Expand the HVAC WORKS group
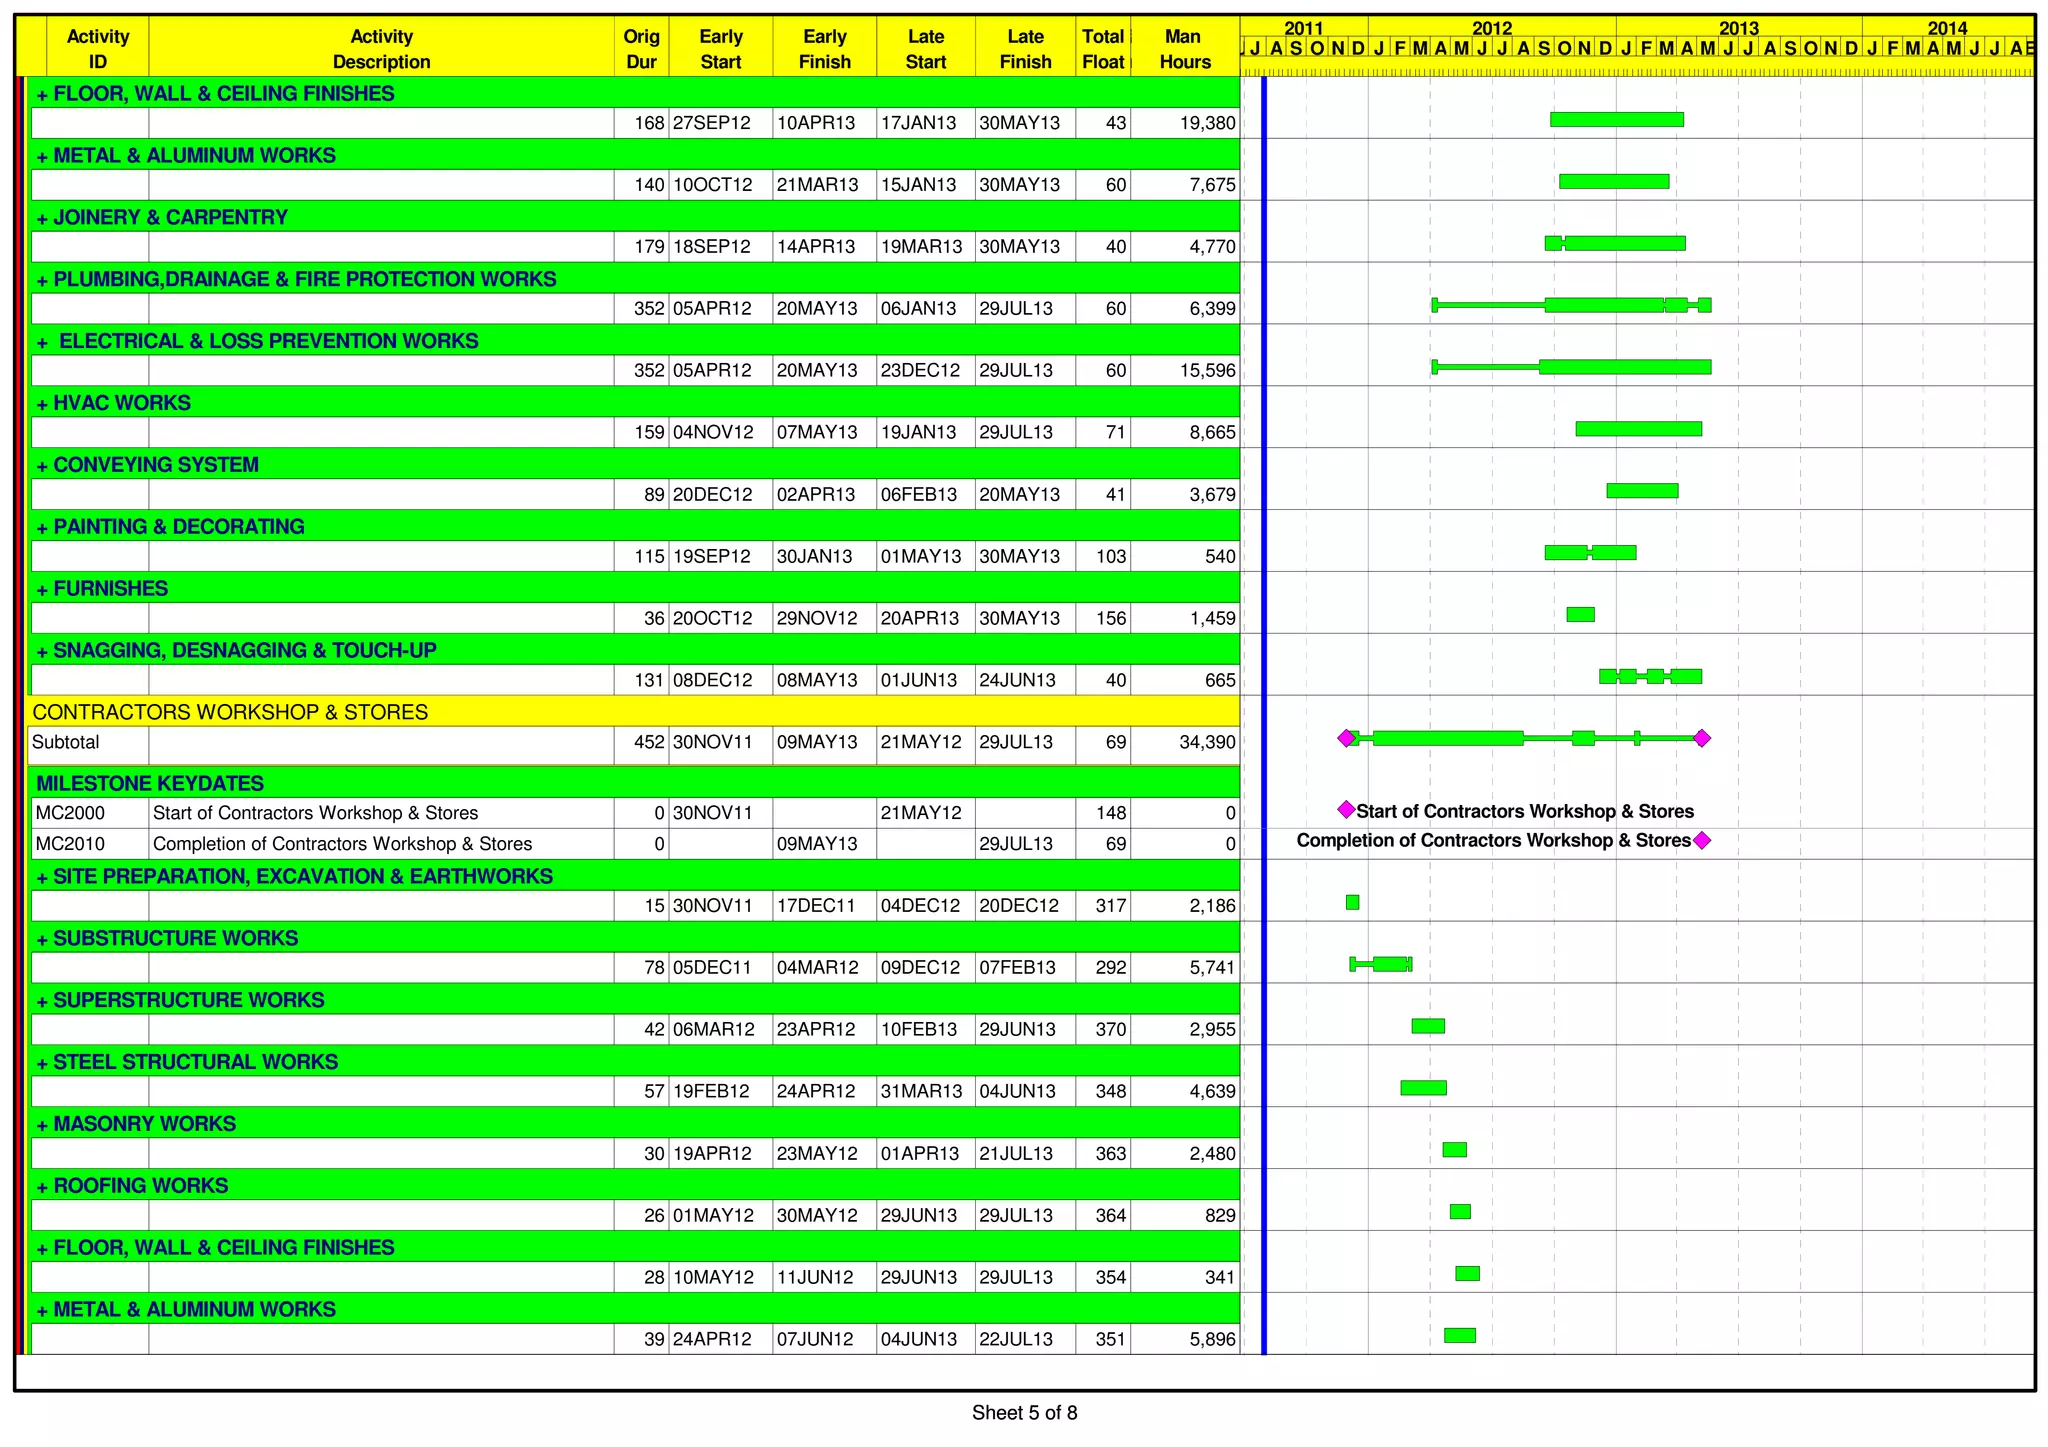 click(x=42, y=405)
